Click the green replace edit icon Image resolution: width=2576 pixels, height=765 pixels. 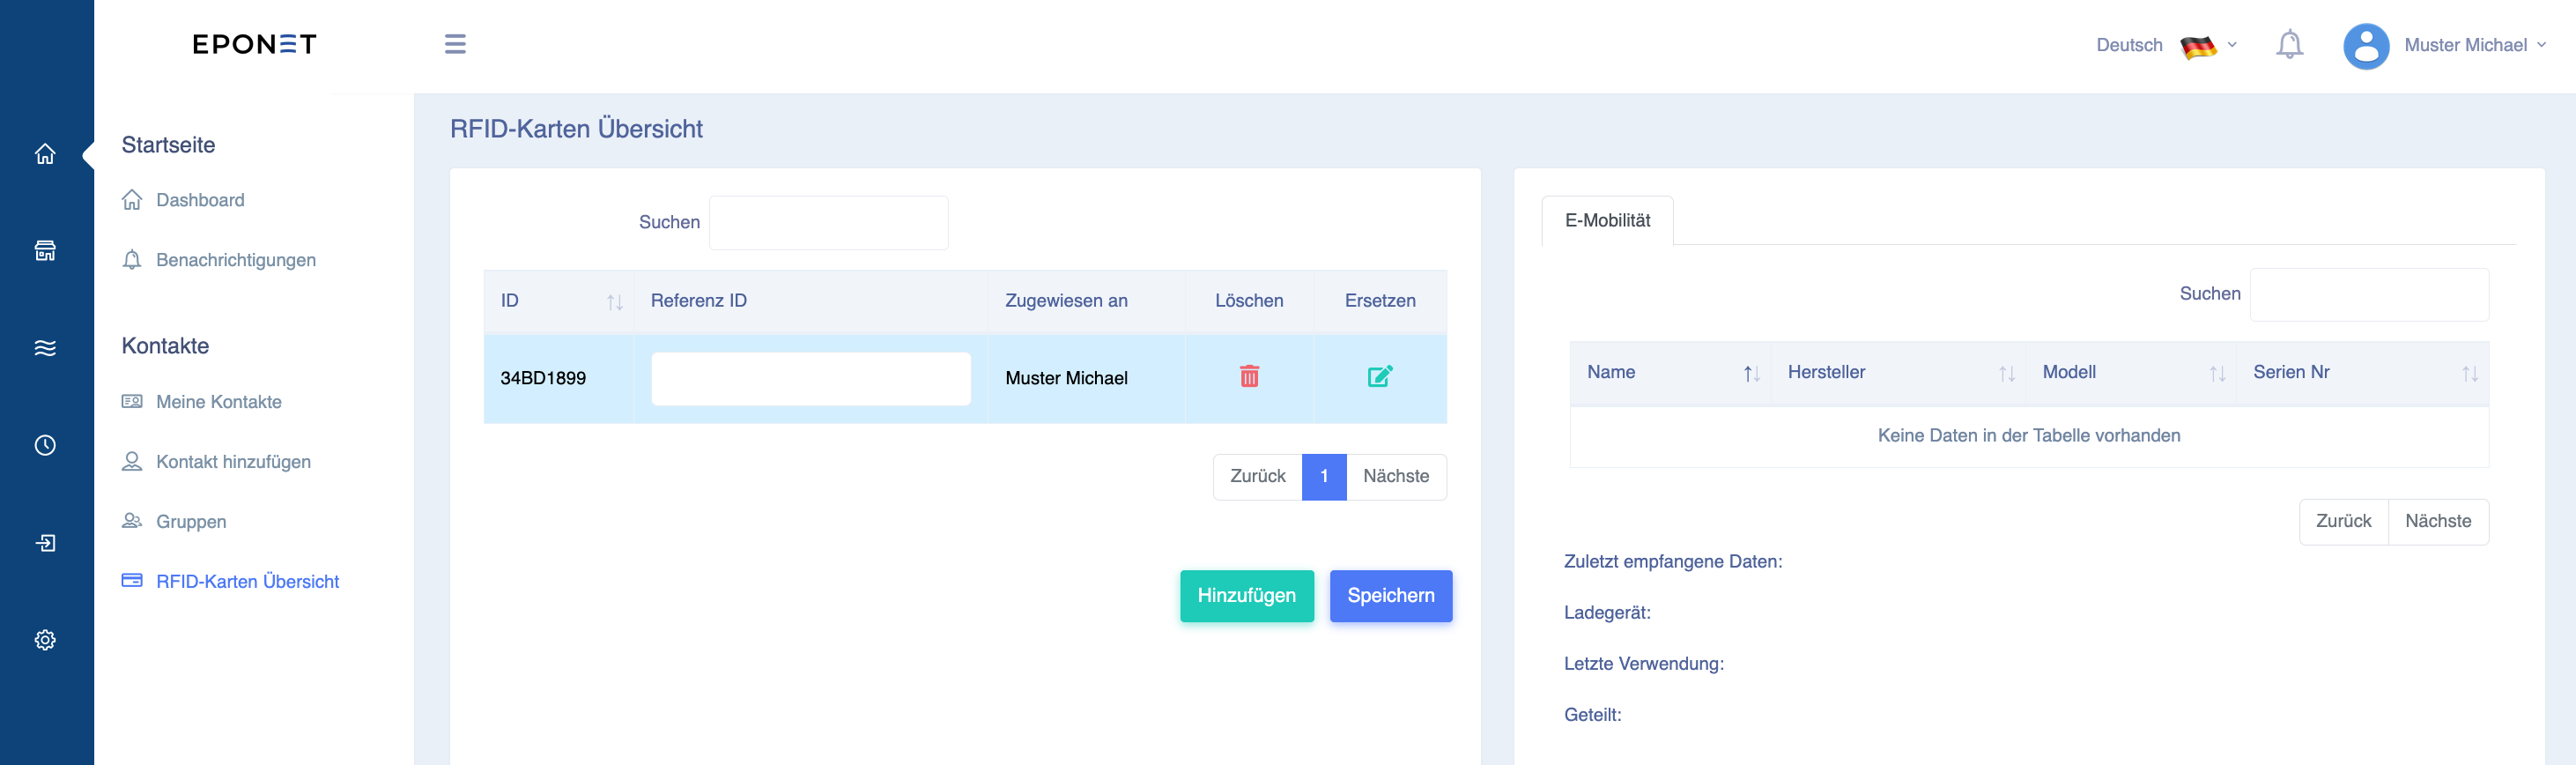pos(1380,376)
